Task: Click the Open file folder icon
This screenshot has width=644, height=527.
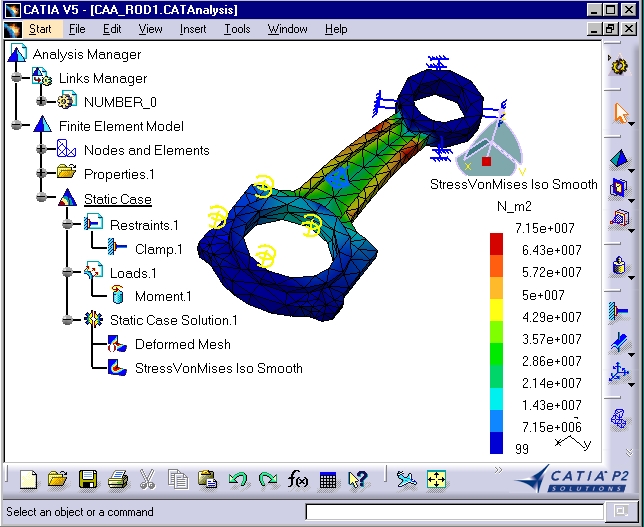Action: click(58, 479)
